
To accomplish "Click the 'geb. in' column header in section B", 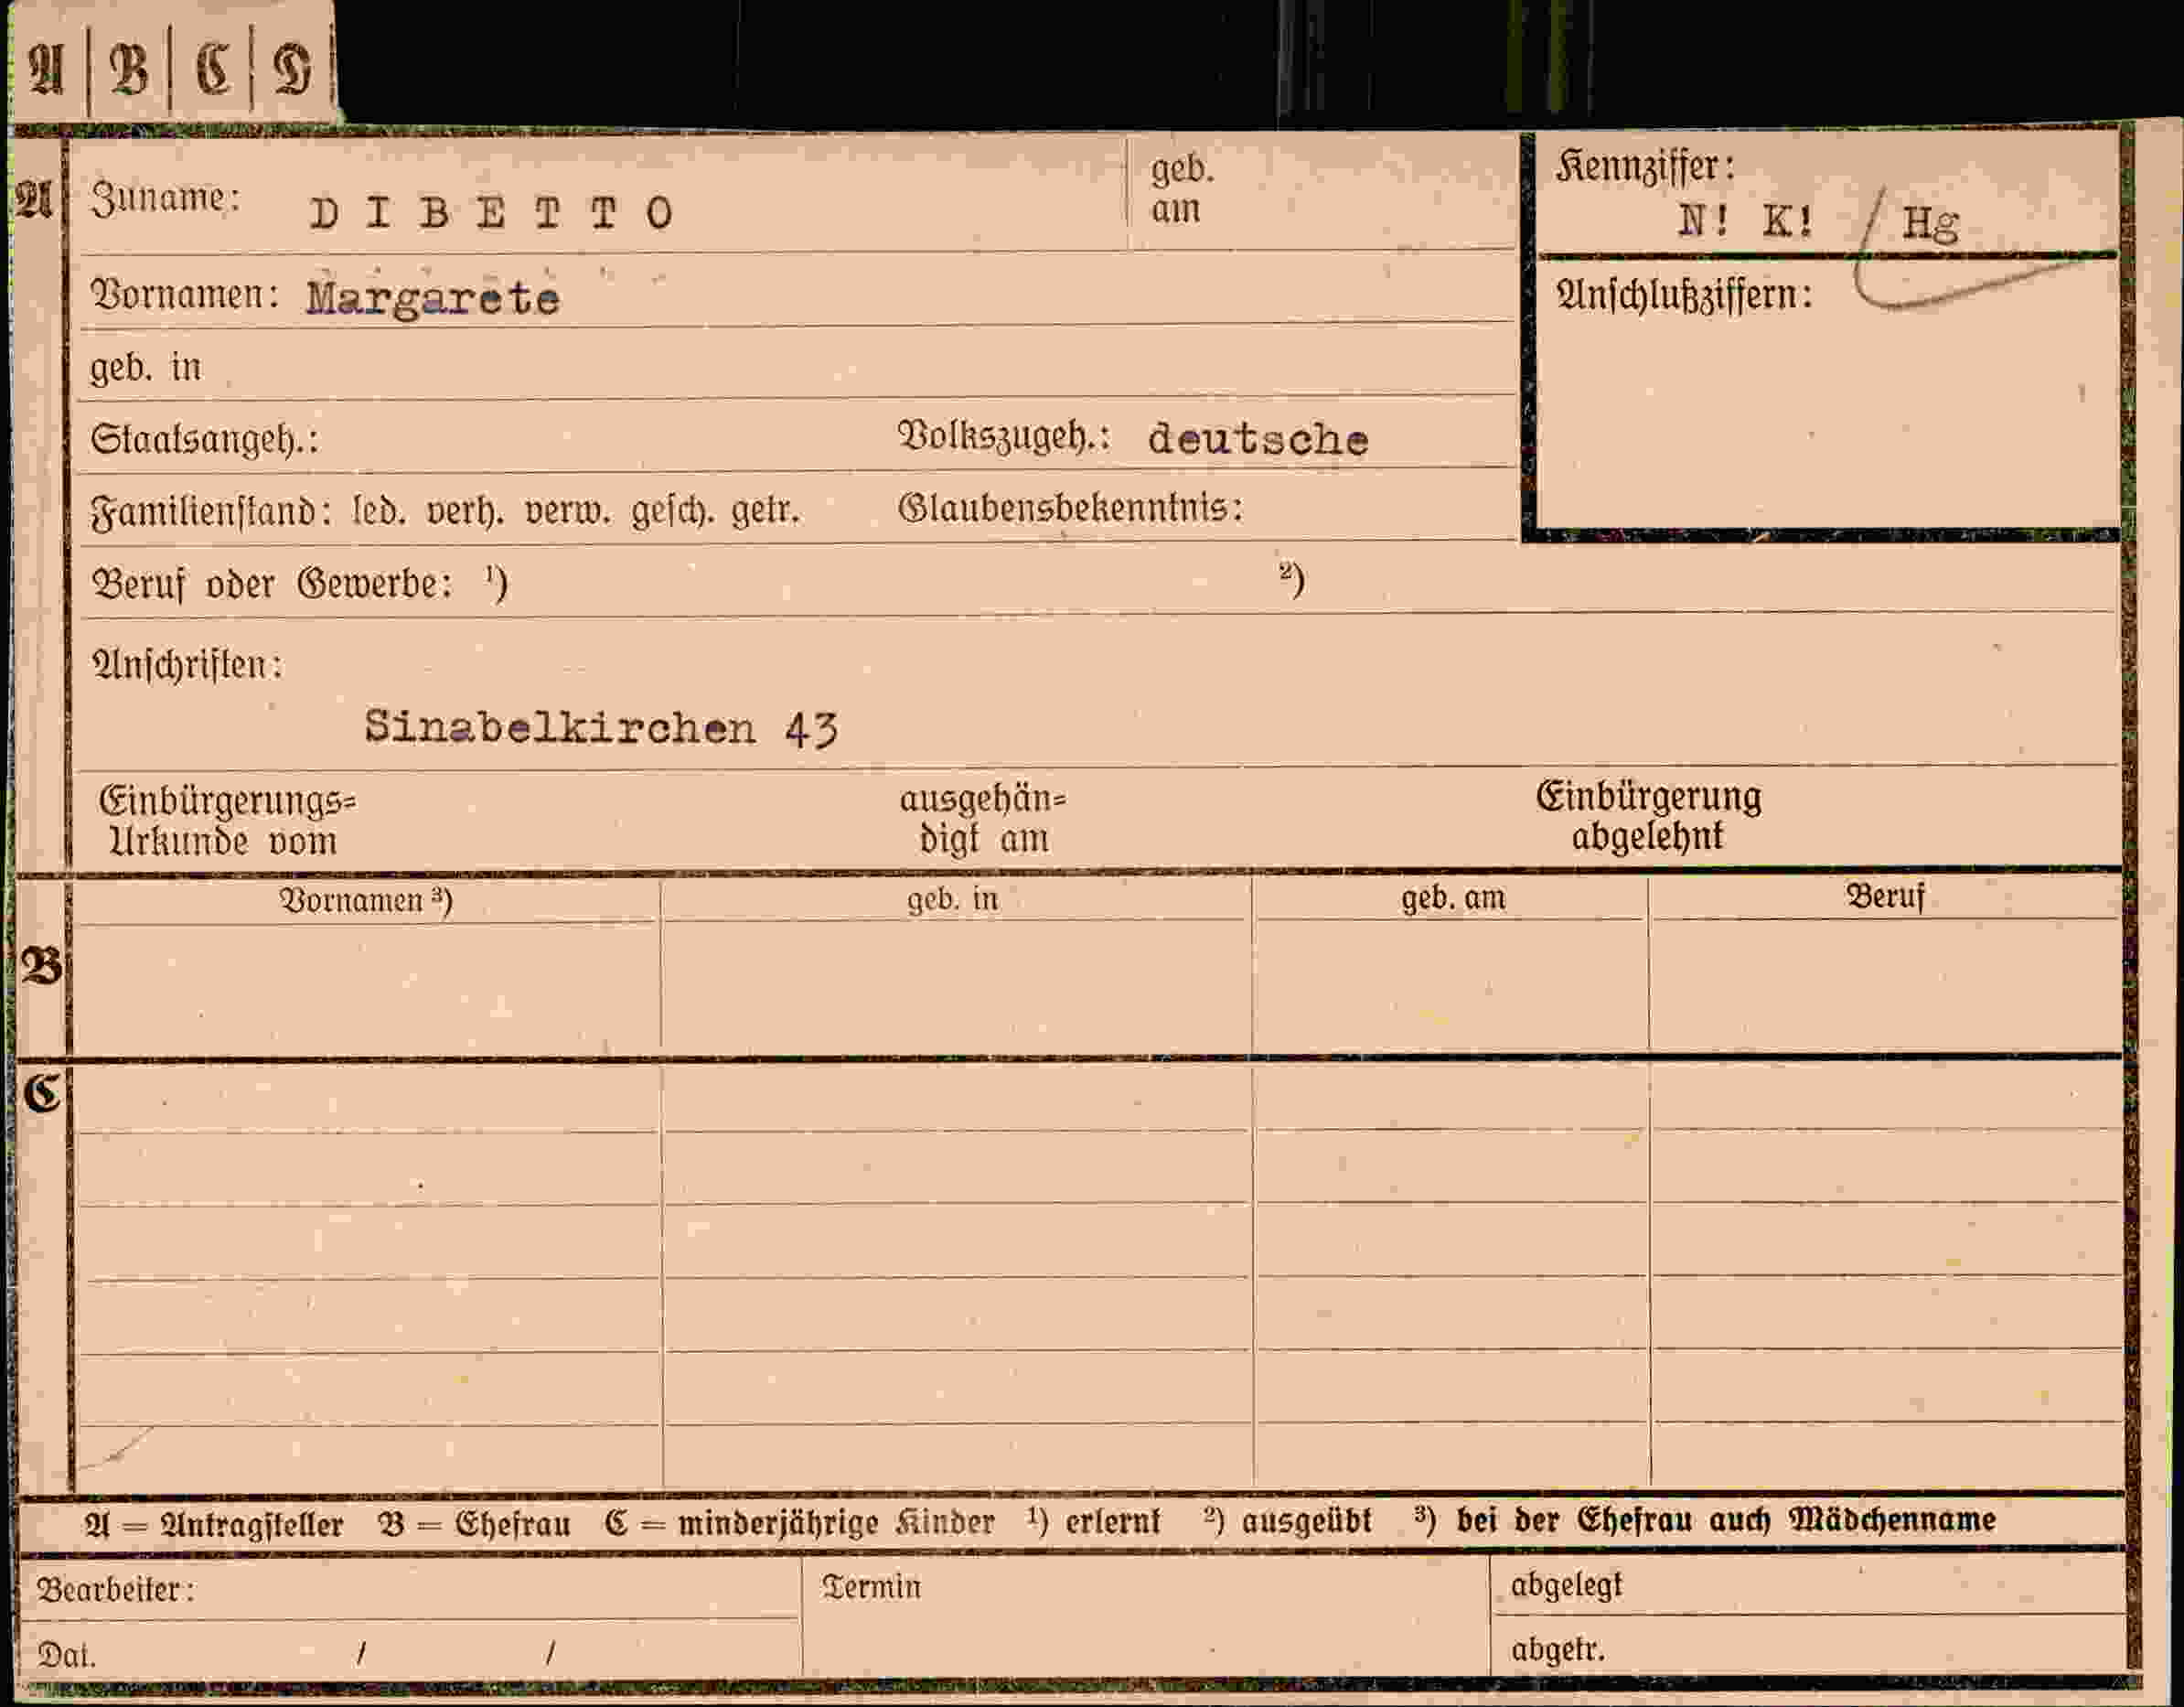I will coord(953,899).
